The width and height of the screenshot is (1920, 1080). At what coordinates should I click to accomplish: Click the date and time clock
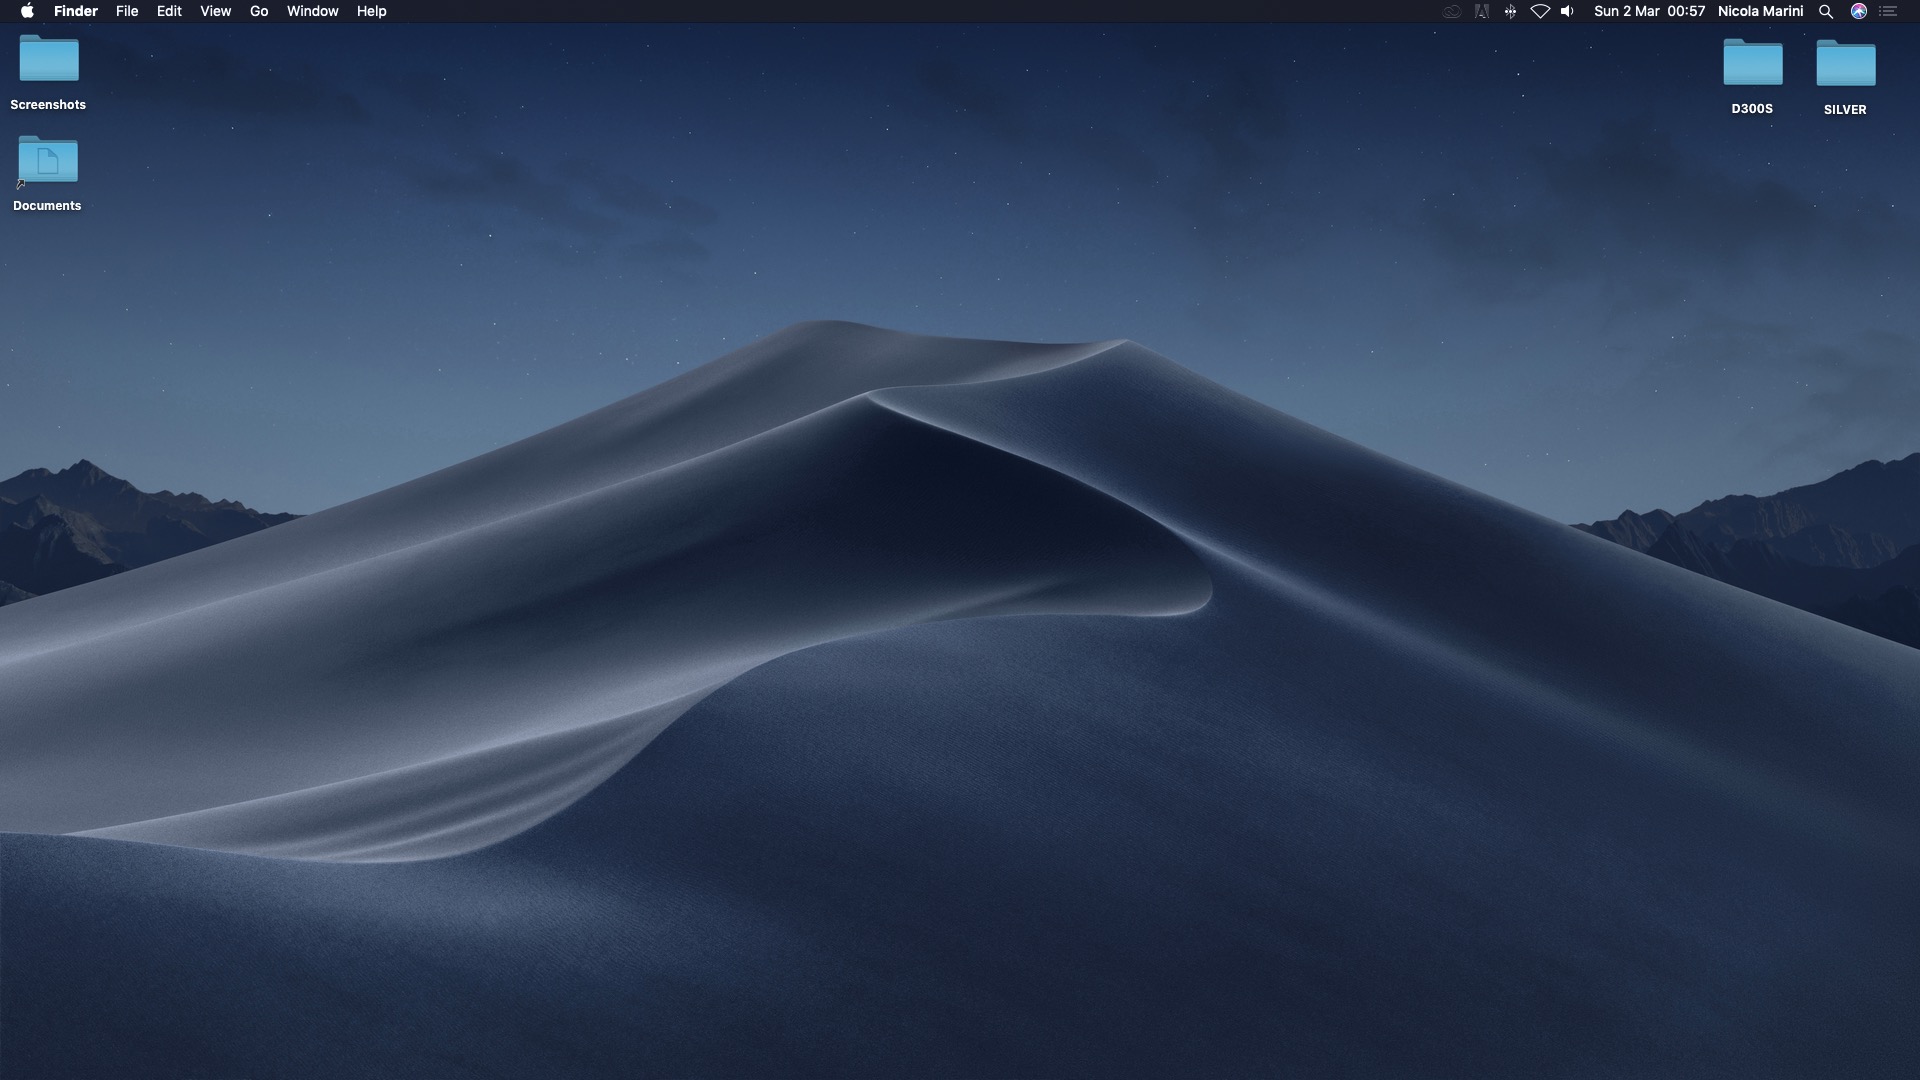click(1649, 11)
